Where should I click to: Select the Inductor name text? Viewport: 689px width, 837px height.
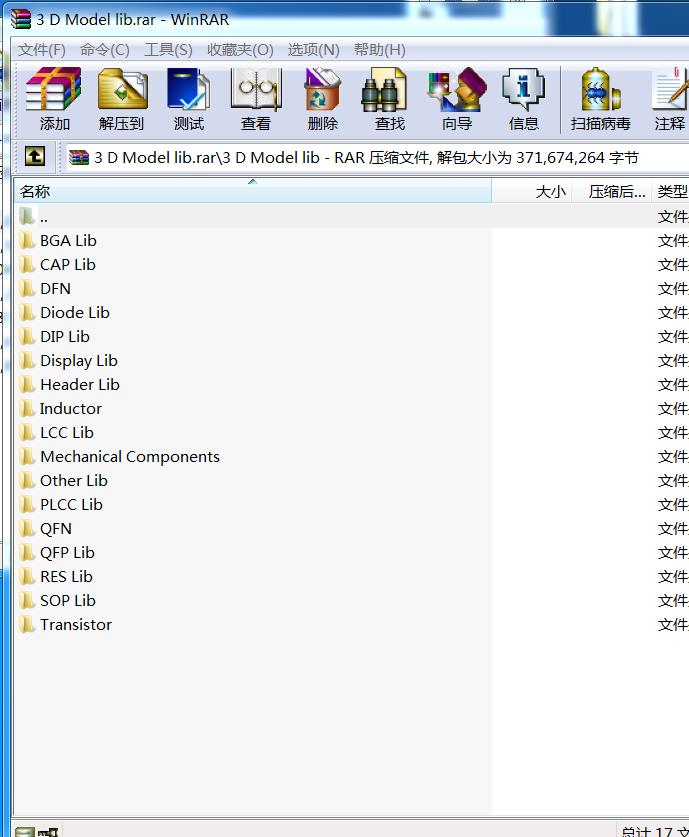pos(71,409)
